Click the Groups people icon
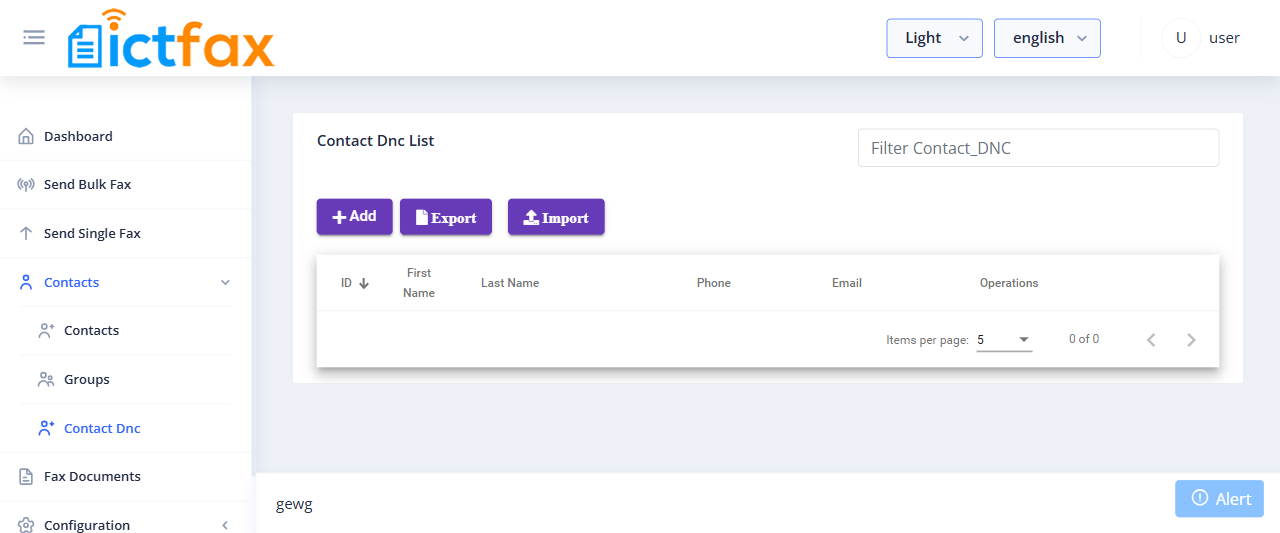 [x=46, y=379]
